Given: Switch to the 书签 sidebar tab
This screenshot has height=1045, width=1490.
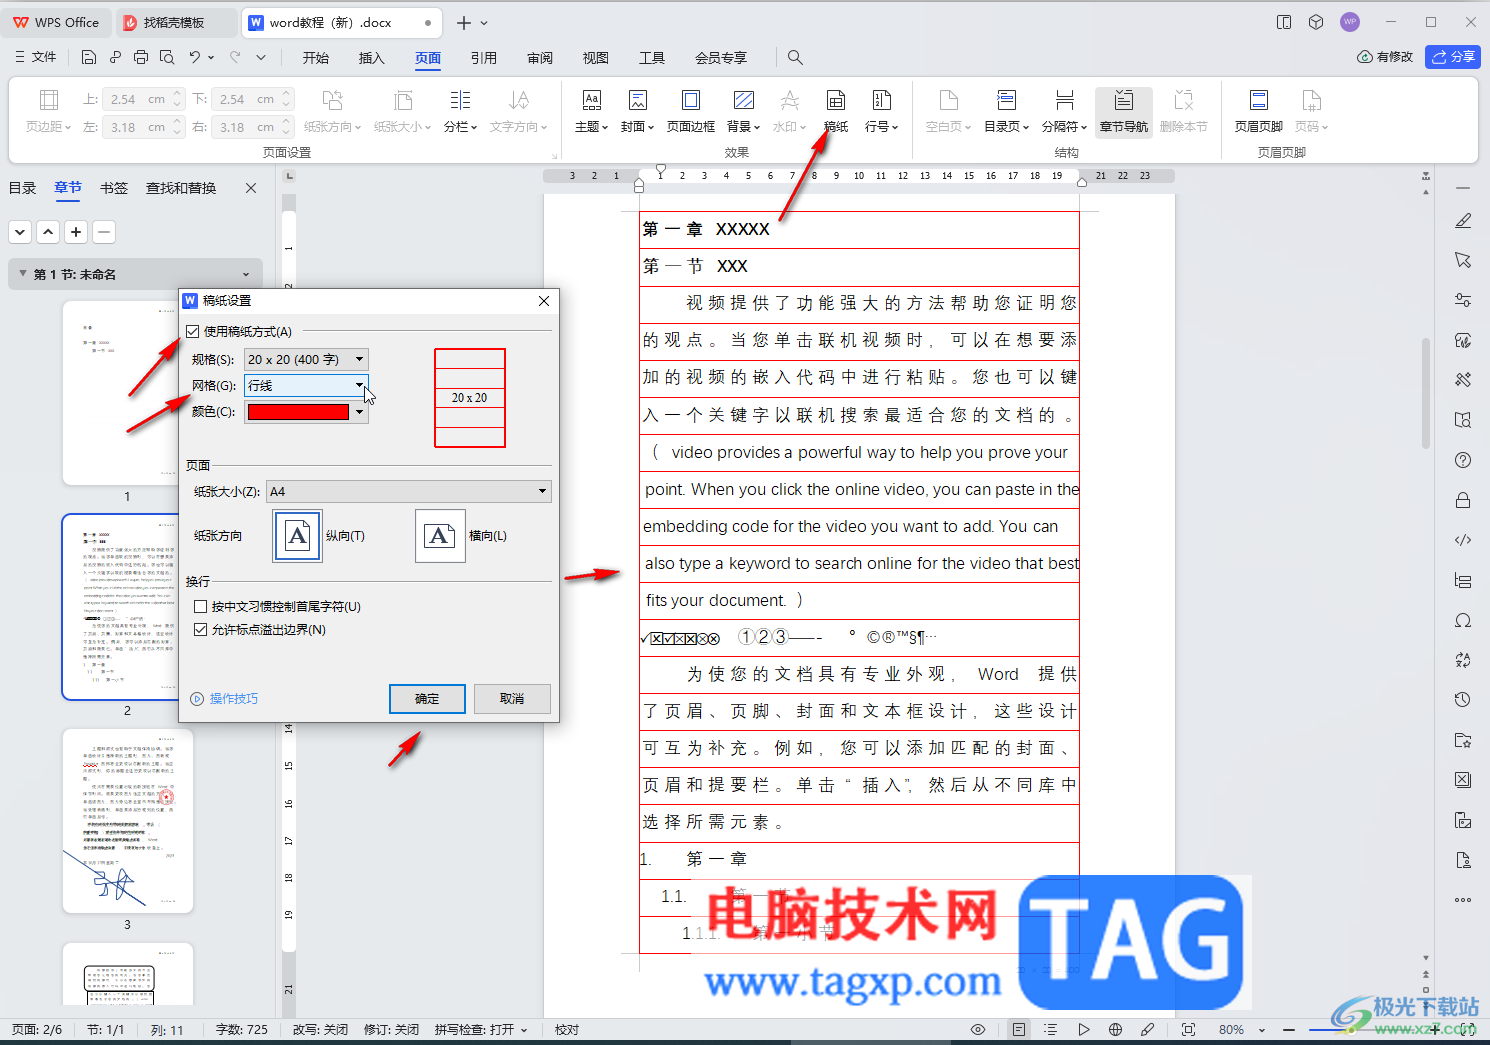Looking at the screenshot, I should tap(114, 188).
